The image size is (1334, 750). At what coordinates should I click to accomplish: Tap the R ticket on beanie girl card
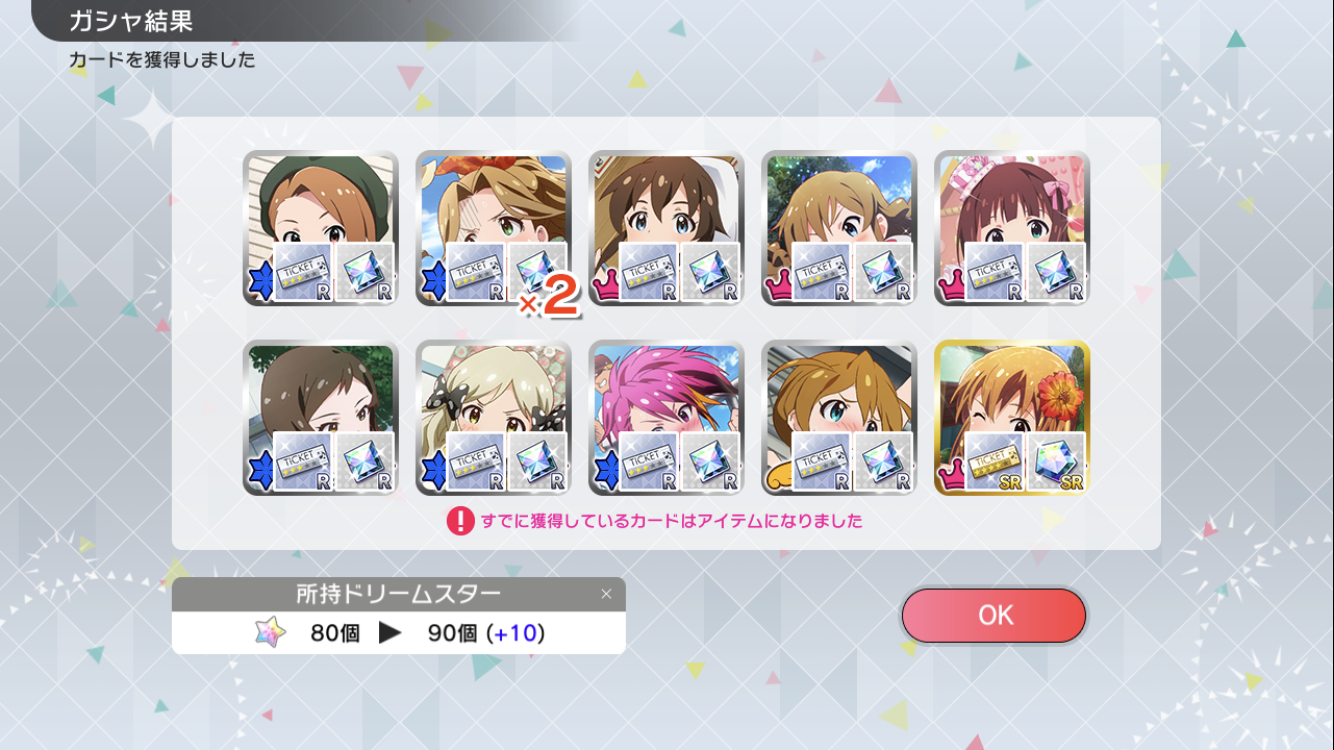(303, 272)
